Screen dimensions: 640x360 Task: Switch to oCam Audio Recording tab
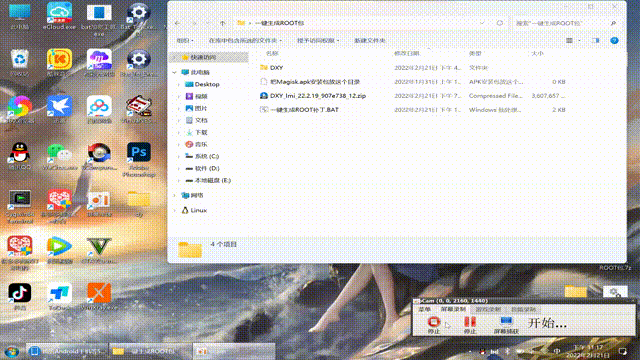pyautogui.click(x=524, y=309)
